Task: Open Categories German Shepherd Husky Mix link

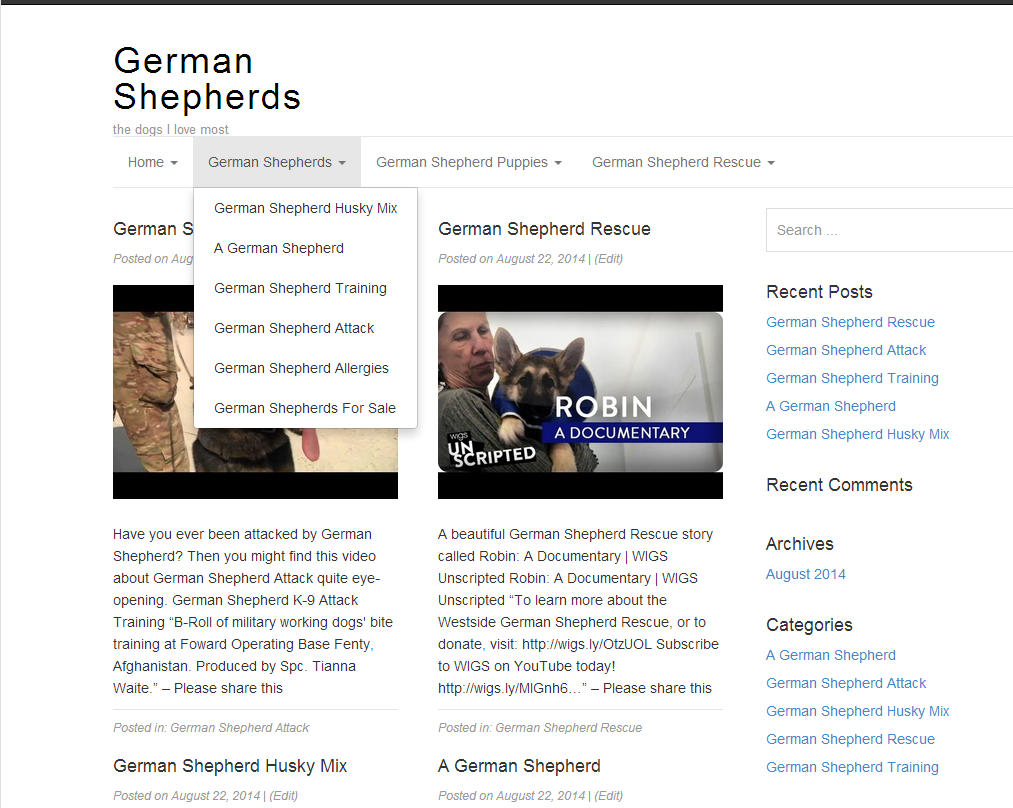Action: (857, 712)
